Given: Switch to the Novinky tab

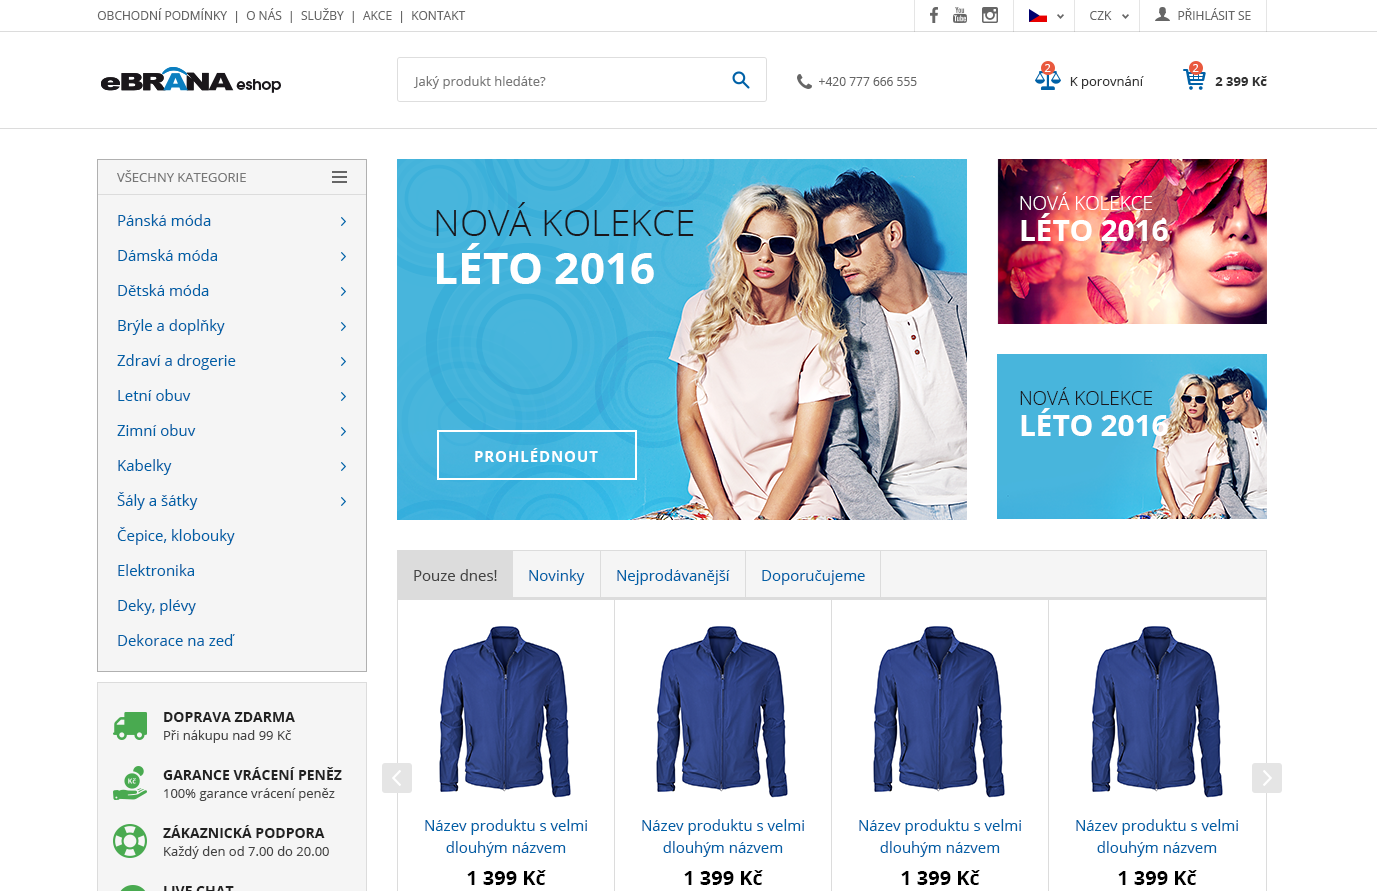Looking at the screenshot, I should 556,575.
